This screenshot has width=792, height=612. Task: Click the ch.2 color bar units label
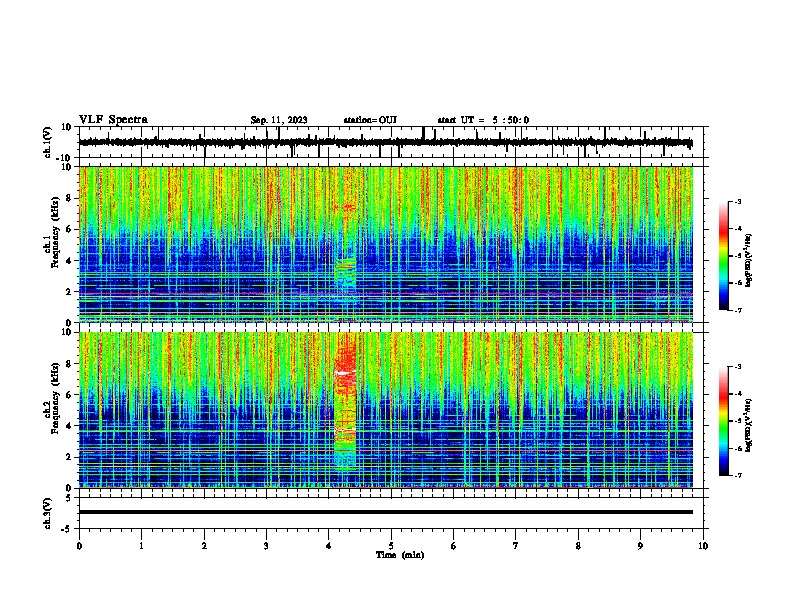click(749, 425)
